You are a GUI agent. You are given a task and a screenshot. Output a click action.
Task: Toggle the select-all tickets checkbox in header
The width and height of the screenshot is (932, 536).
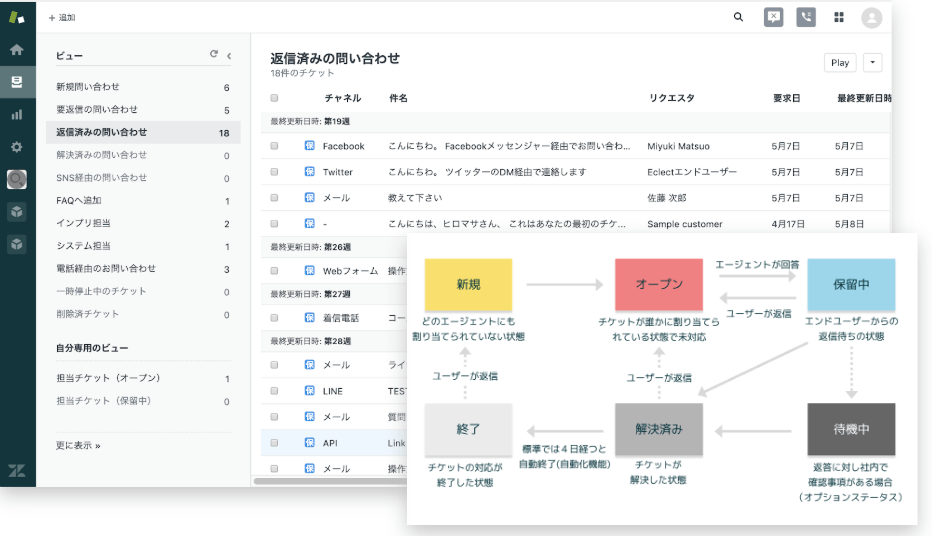point(274,98)
